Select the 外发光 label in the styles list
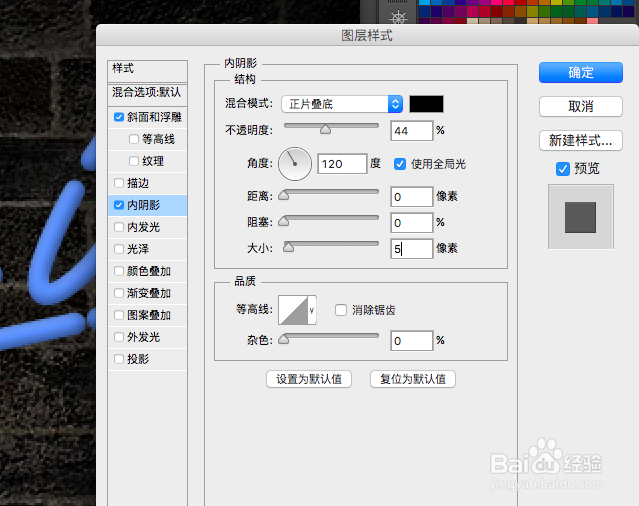The height and width of the screenshot is (506, 639). click(143, 337)
